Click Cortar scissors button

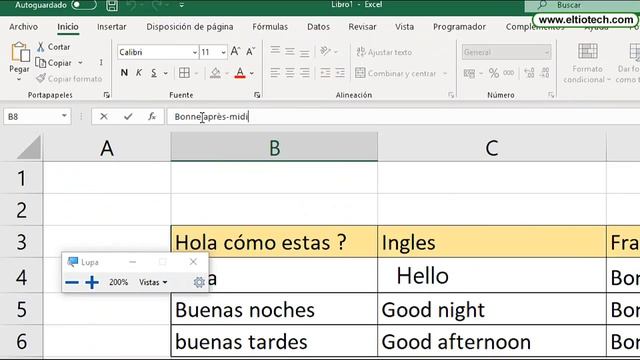pyautogui.click(x=53, y=47)
